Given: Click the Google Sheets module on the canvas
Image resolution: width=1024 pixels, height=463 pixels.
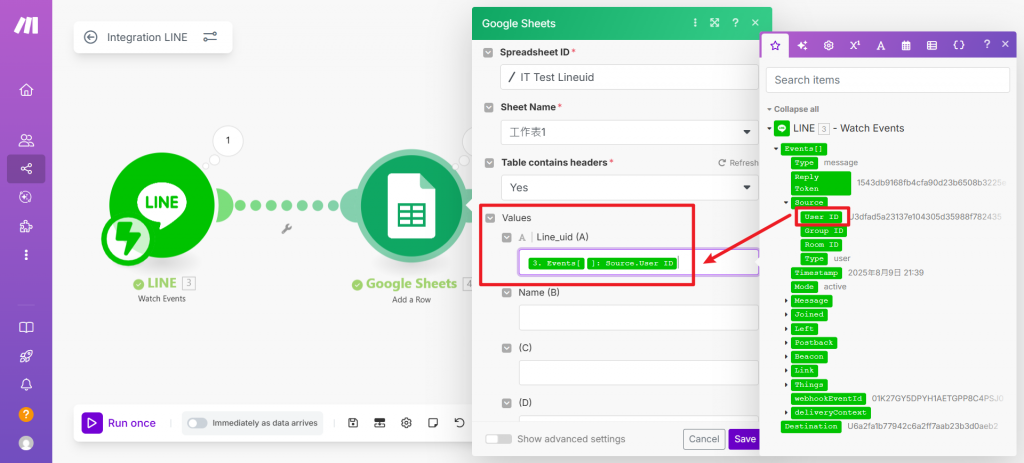Looking at the screenshot, I should click(x=413, y=204).
